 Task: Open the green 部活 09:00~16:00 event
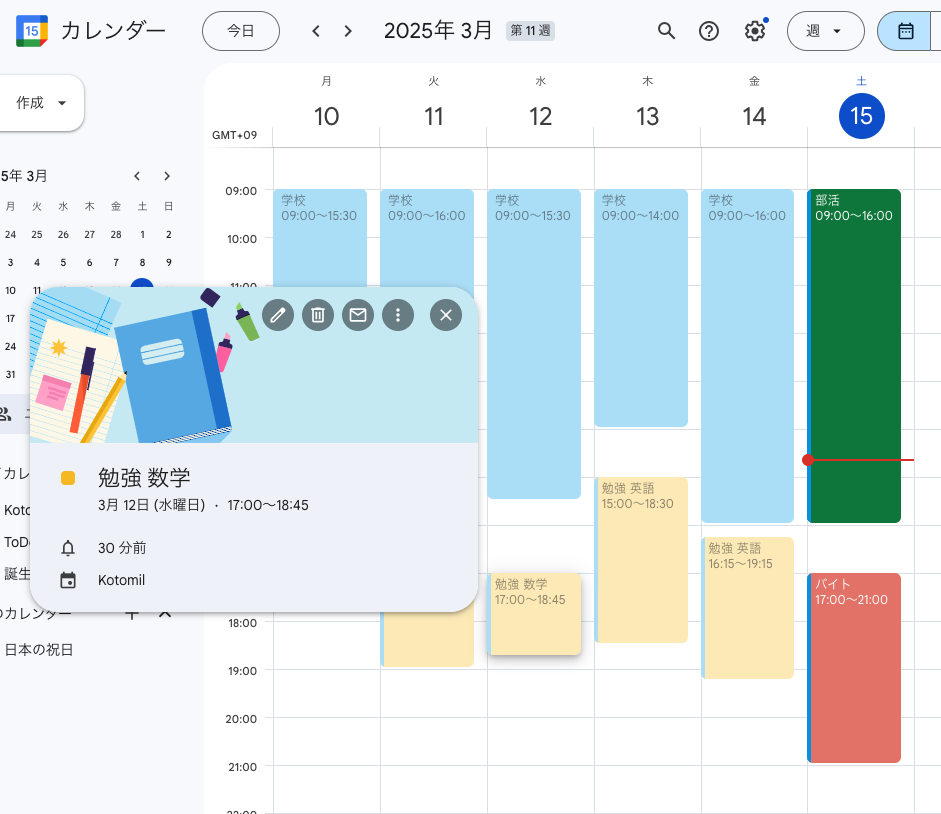854,356
